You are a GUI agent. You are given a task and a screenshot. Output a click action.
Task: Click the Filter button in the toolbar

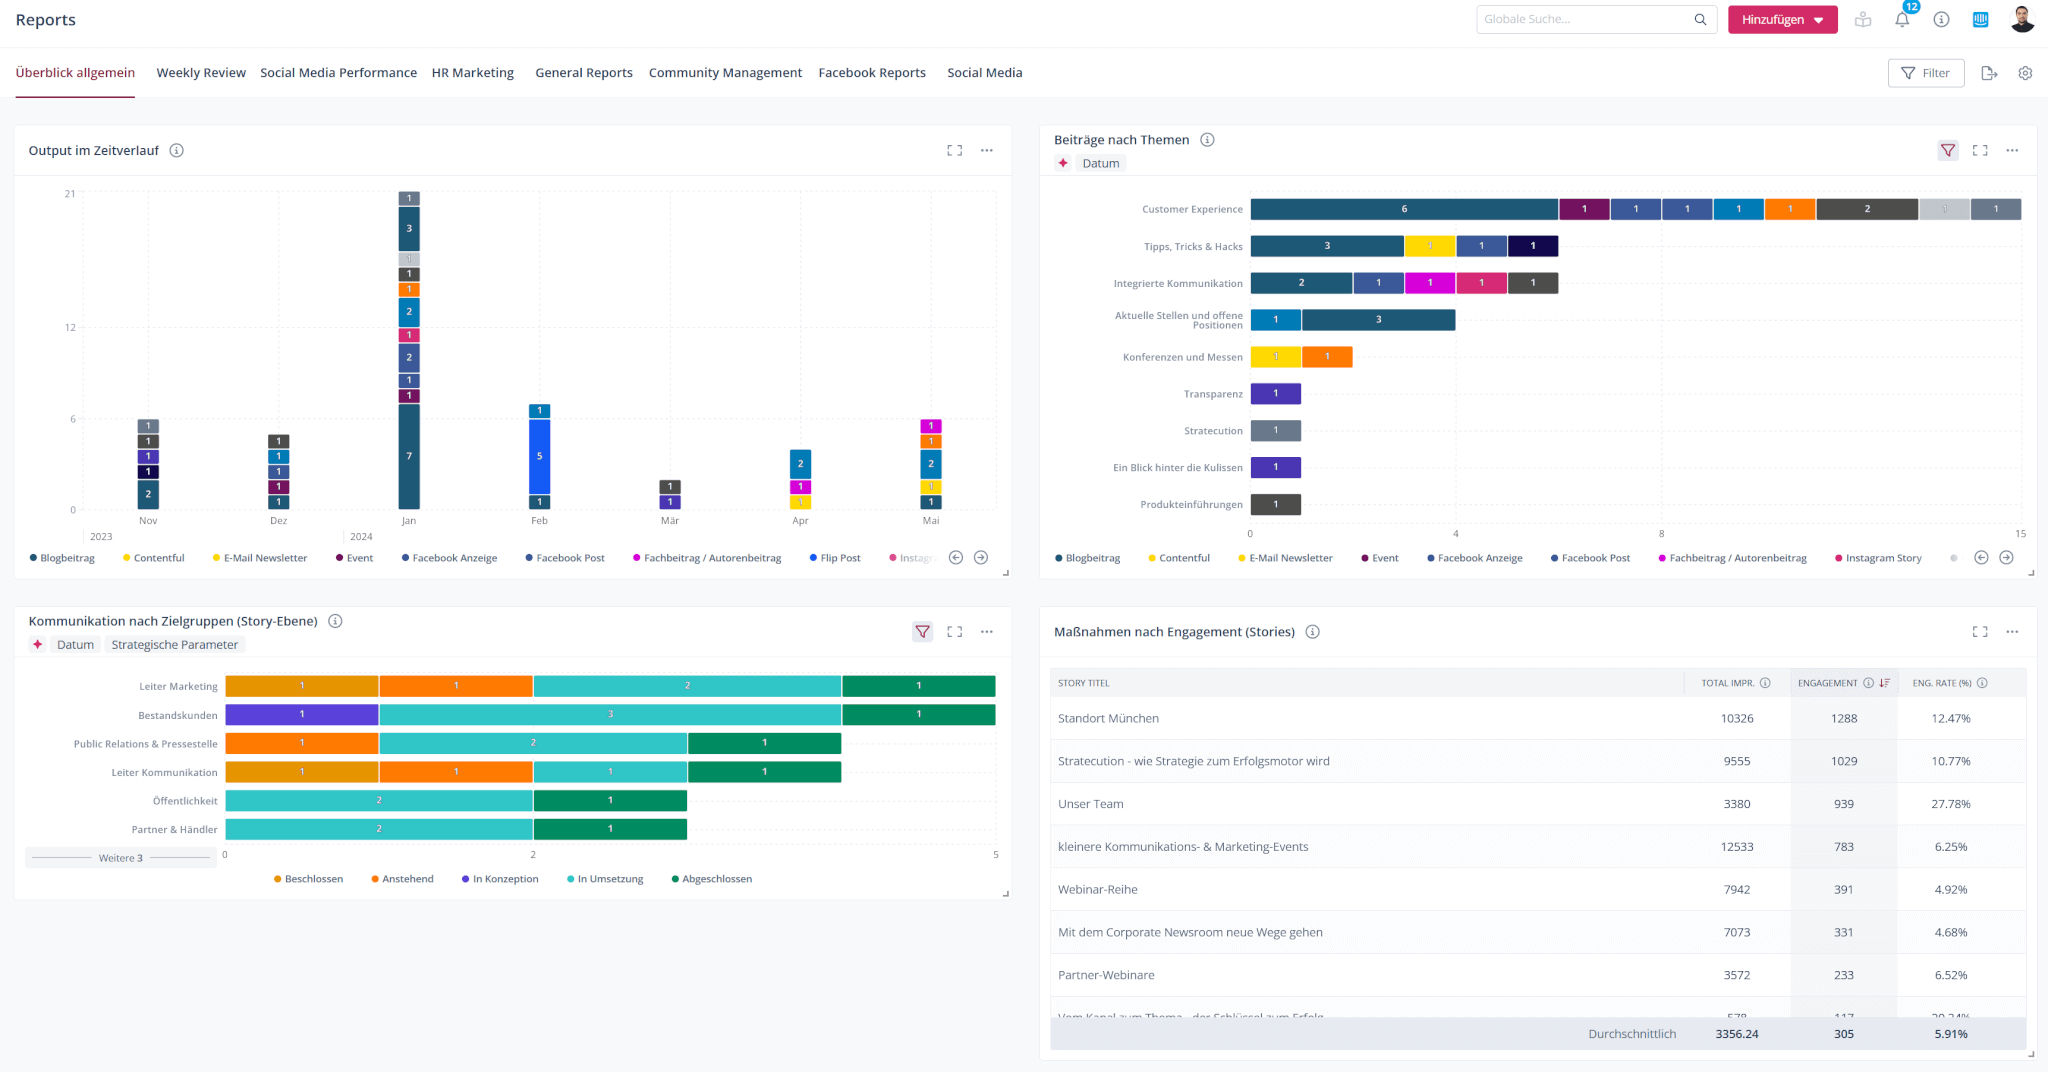(x=1926, y=72)
